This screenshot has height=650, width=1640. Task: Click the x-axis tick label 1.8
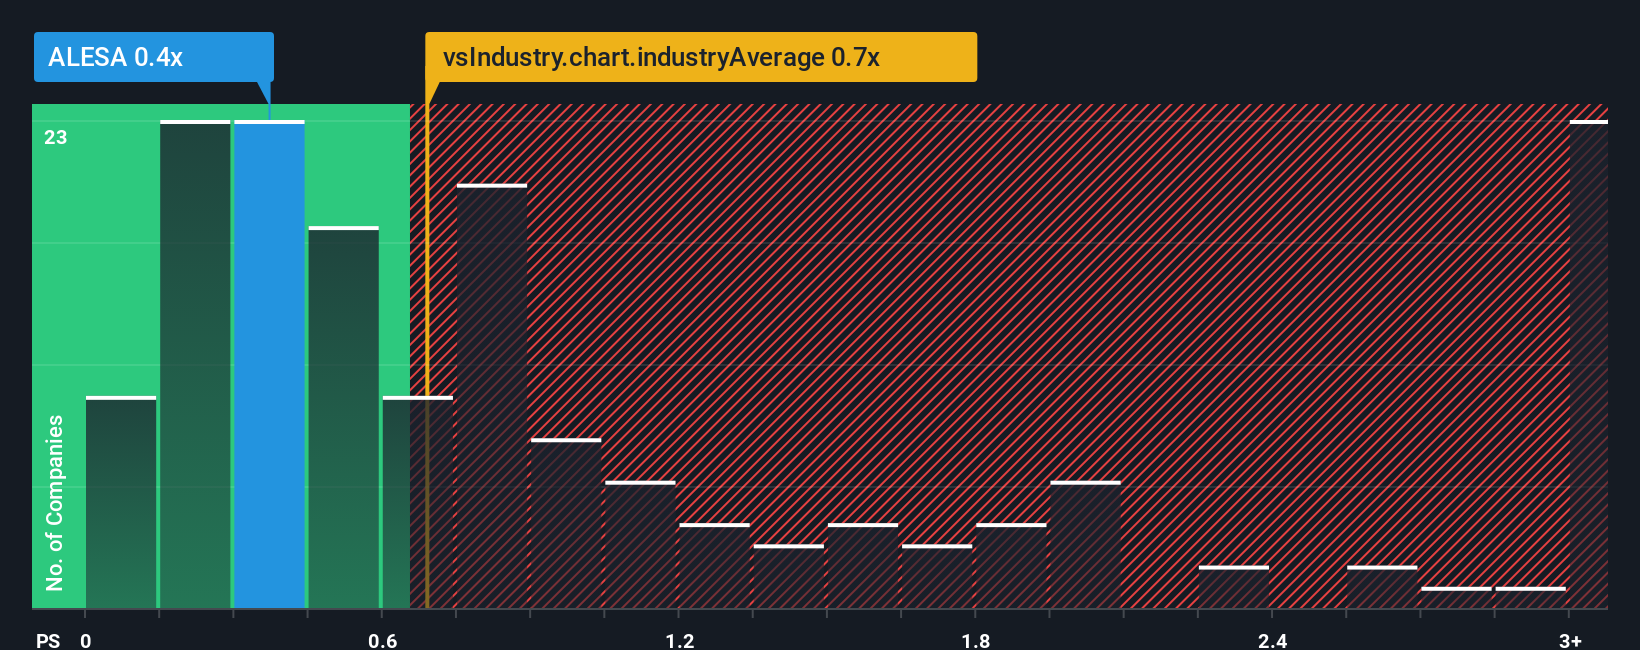click(x=976, y=640)
